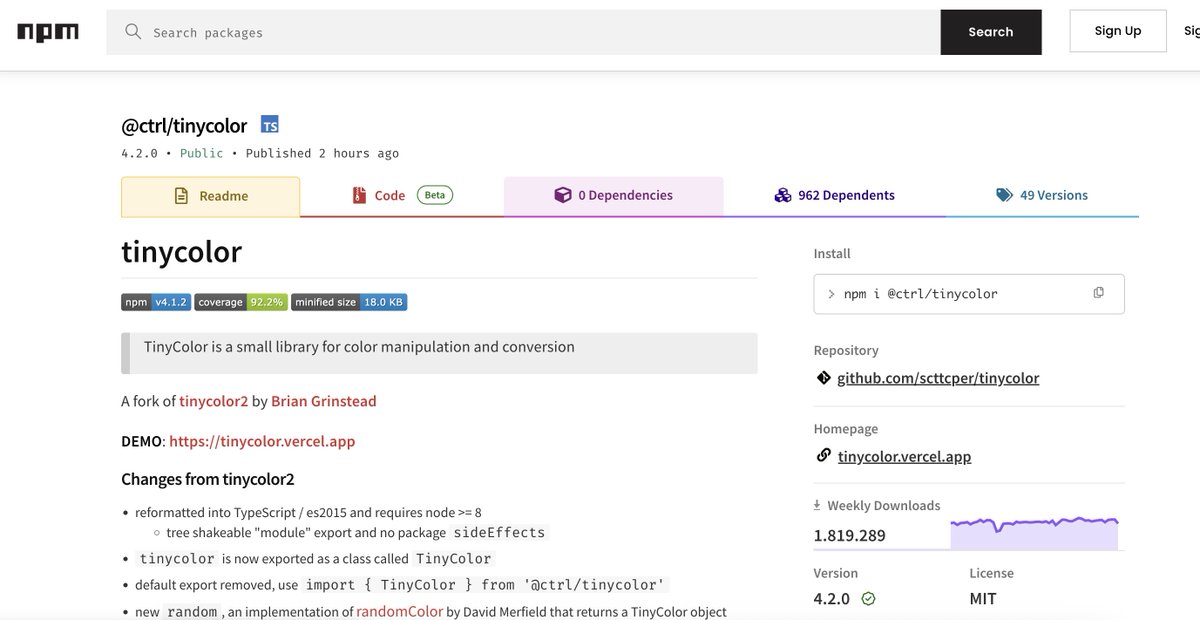1200x620 pixels.
Task: Click the Repository section label
Action: click(846, 351)
